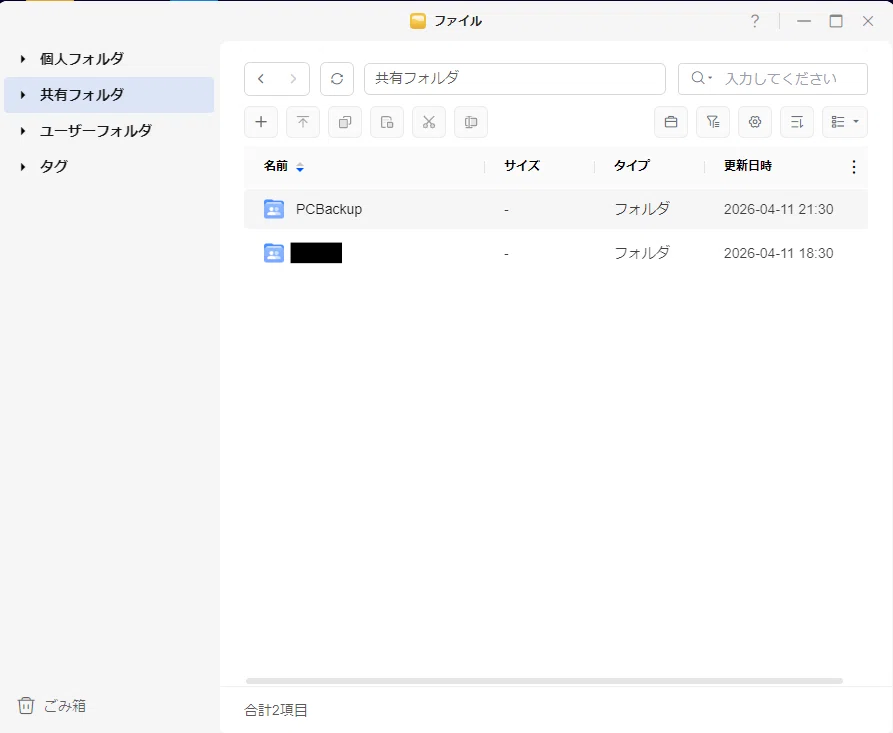
Task: Click the horizontal scrollbar at bottom
Action: point(544,681)
